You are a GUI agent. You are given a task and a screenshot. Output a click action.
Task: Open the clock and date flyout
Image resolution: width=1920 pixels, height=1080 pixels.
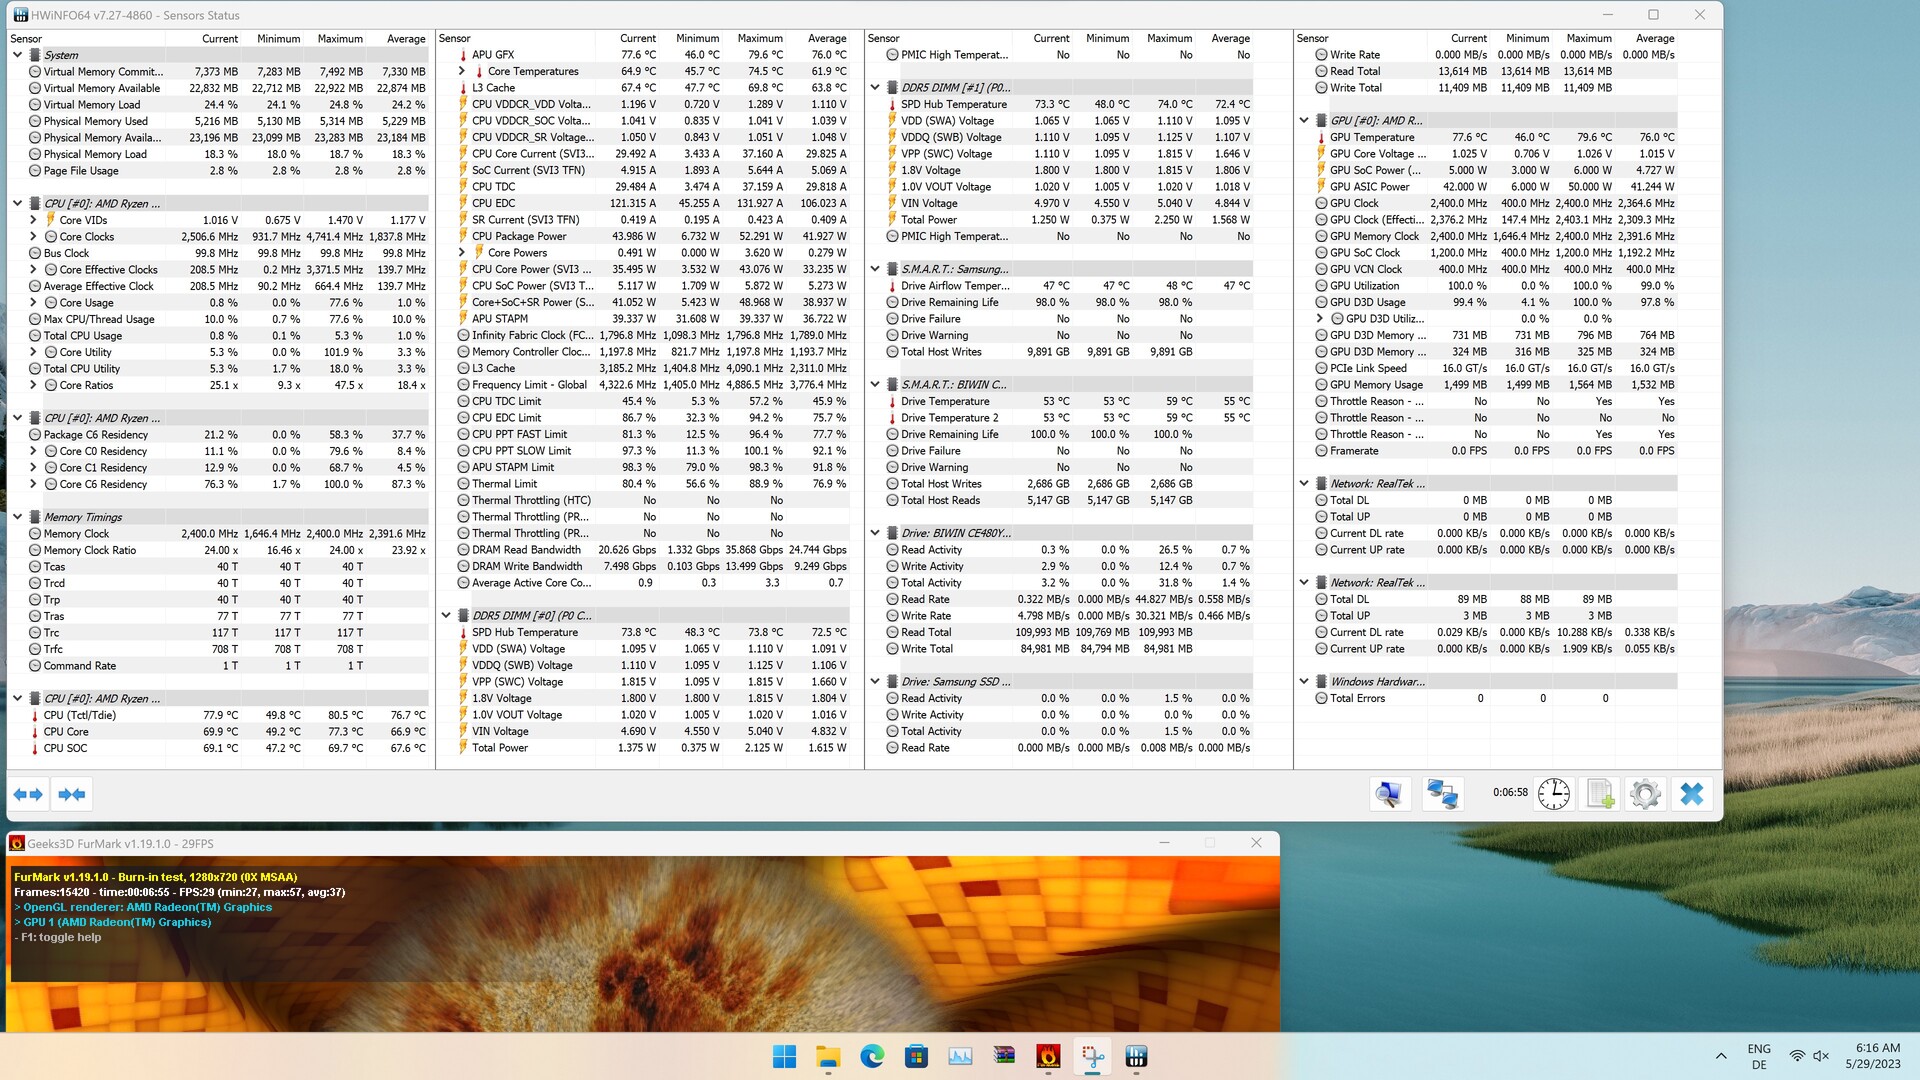click(x=1872, y=1056)
